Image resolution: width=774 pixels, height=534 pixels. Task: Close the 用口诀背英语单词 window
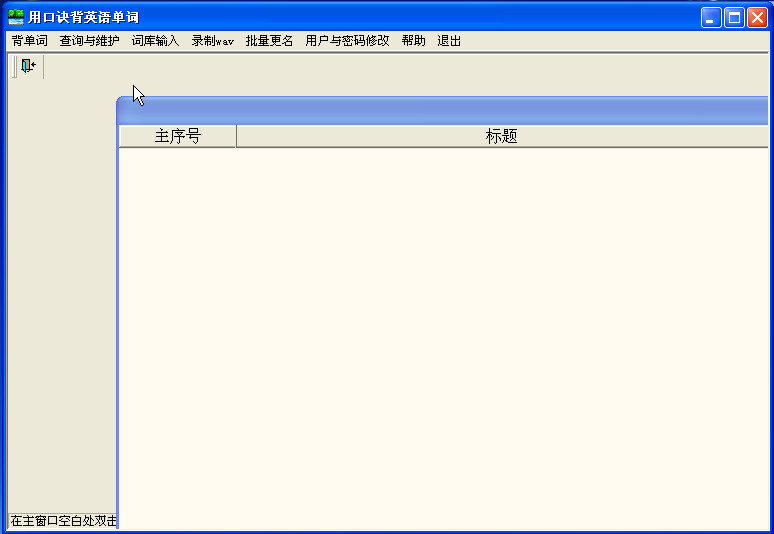[757, 18]
